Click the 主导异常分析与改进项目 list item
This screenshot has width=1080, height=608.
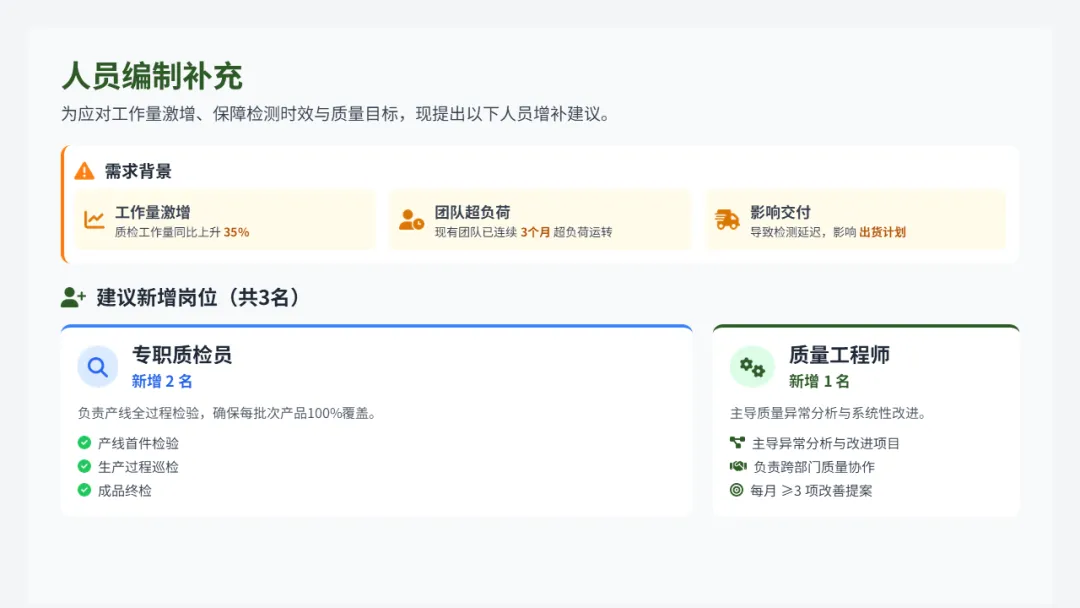(826, 443)
